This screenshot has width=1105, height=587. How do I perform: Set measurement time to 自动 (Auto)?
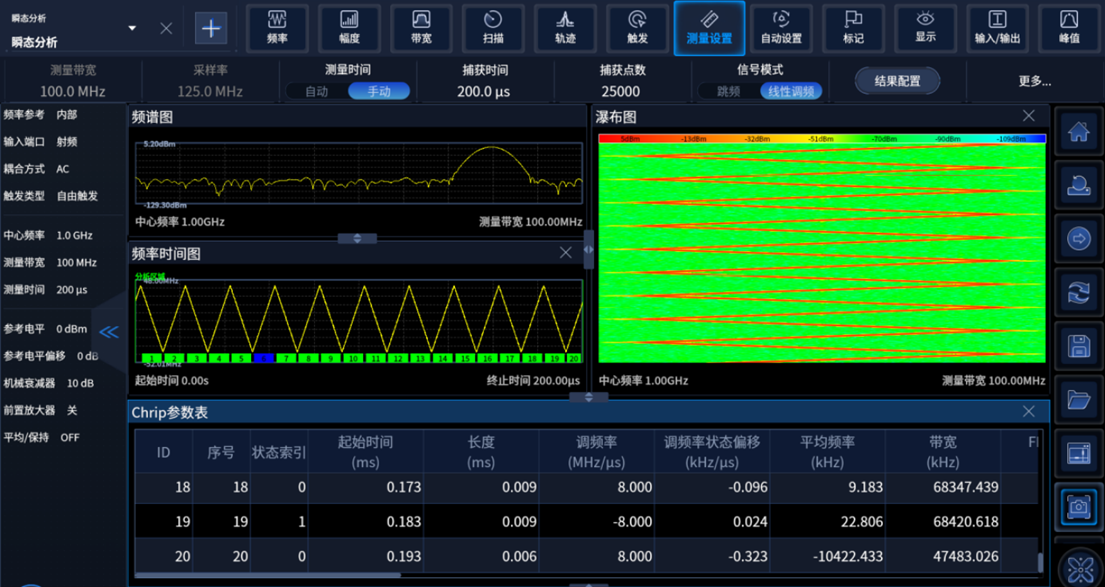pyautogui.click(x=316, y=91)
